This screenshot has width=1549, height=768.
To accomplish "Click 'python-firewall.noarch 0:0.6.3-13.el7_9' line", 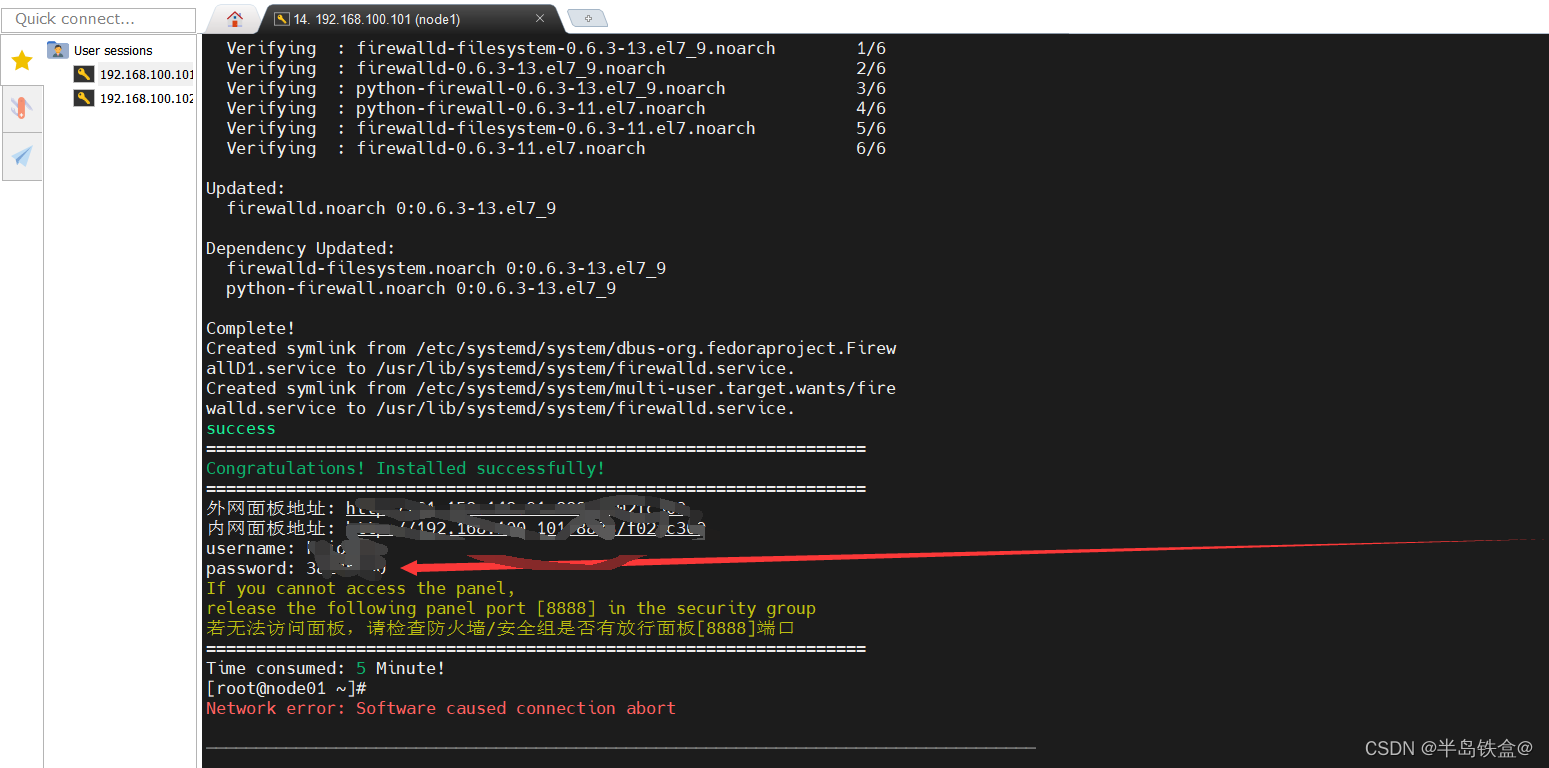I will [421, 288].
